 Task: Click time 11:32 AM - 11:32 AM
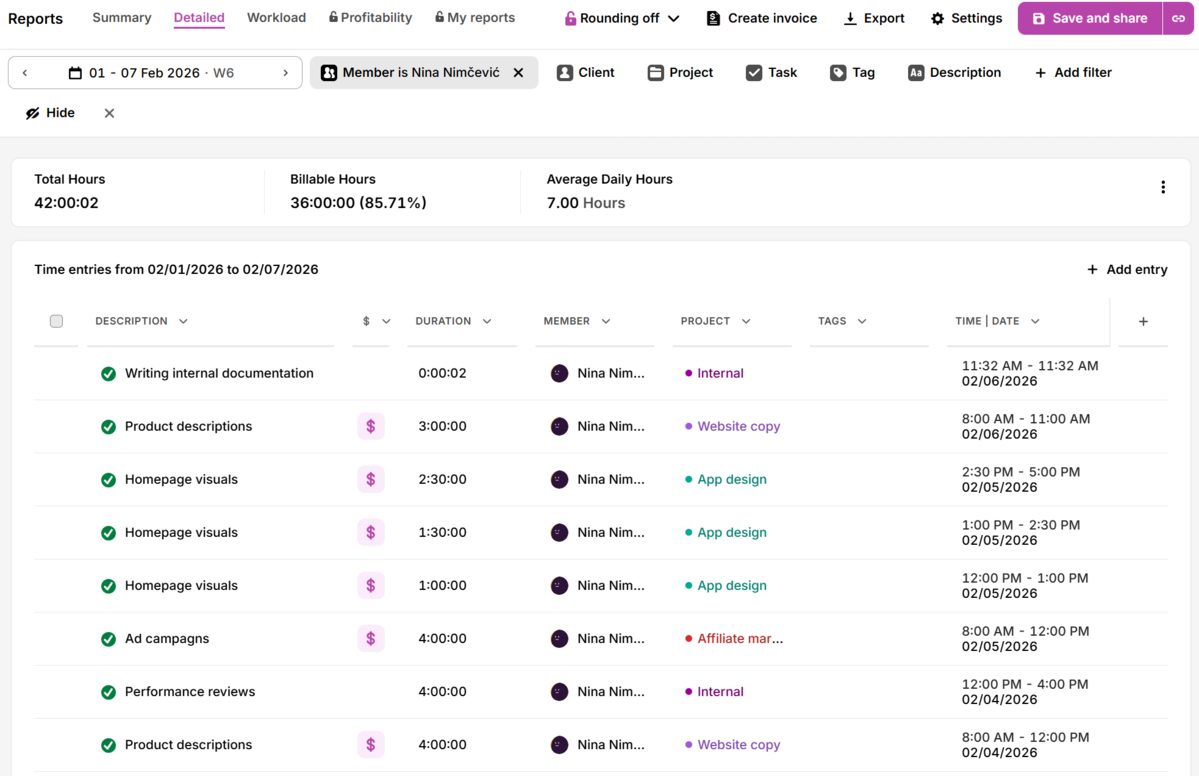point(1030,365)
